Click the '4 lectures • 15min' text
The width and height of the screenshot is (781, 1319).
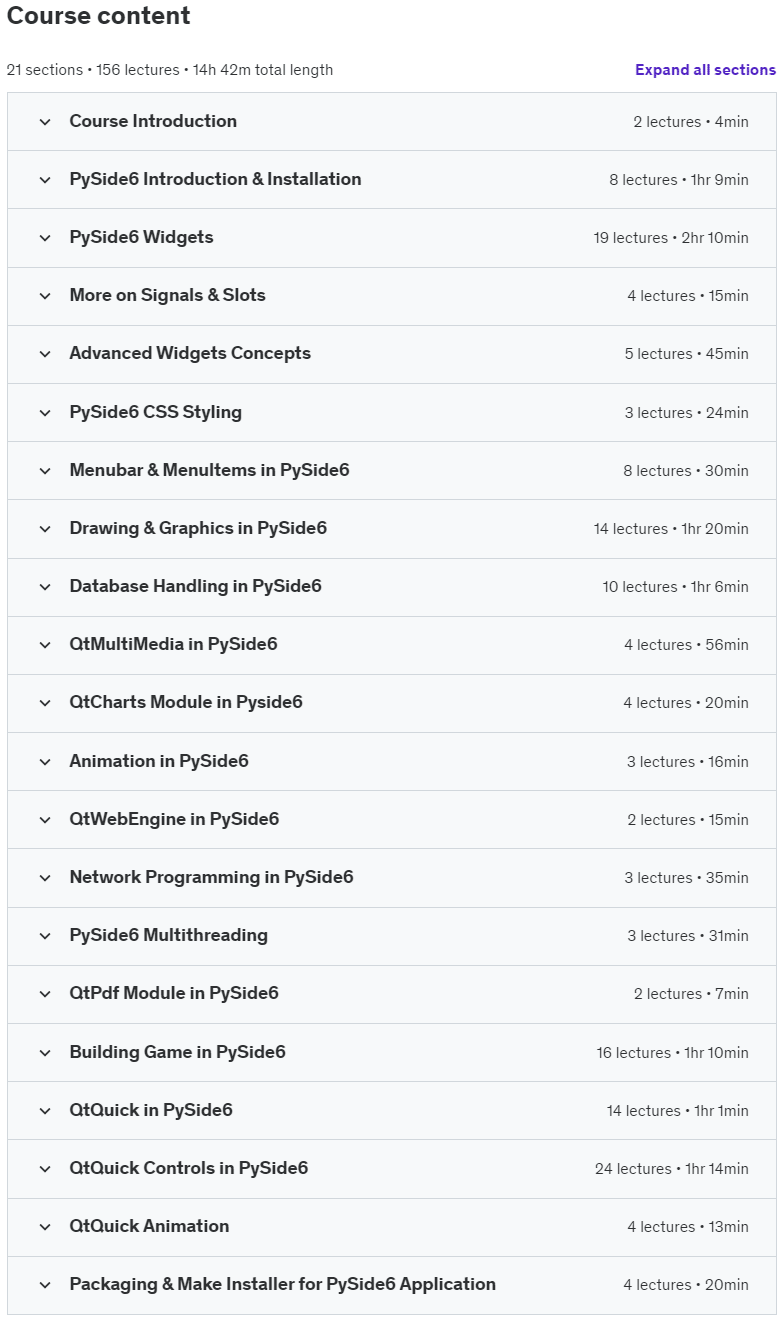[x=688, y=296]
